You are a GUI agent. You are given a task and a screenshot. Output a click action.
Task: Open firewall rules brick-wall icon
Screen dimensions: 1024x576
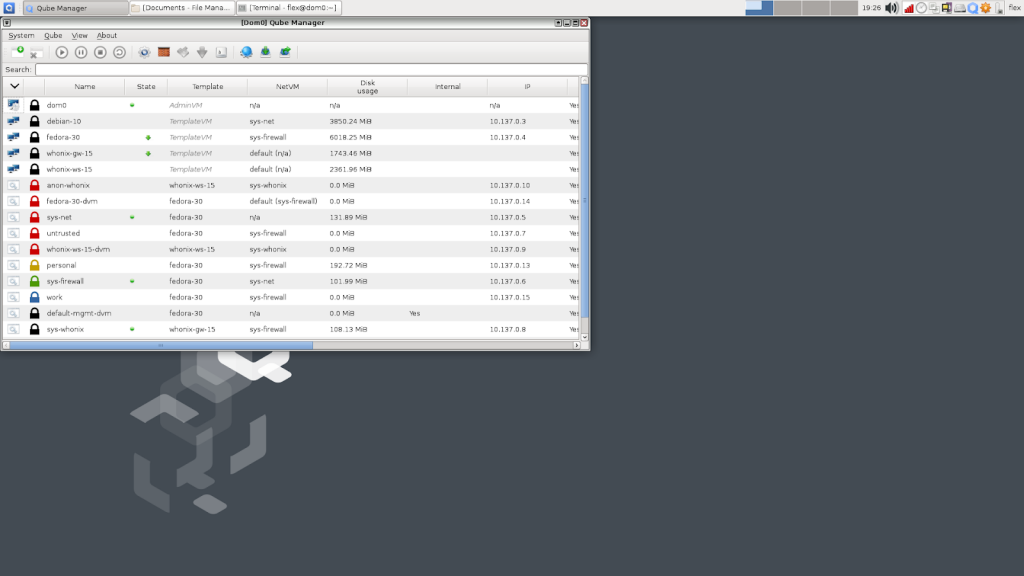(x=164, y=52)
